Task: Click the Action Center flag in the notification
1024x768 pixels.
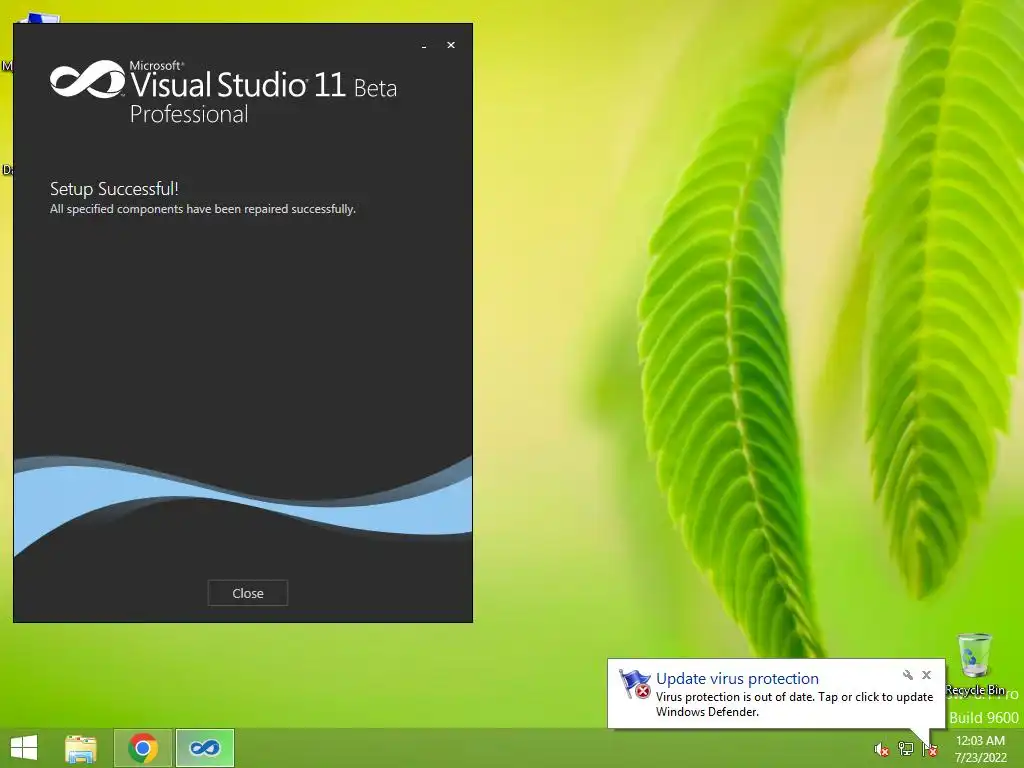Action: coord(634,684)
